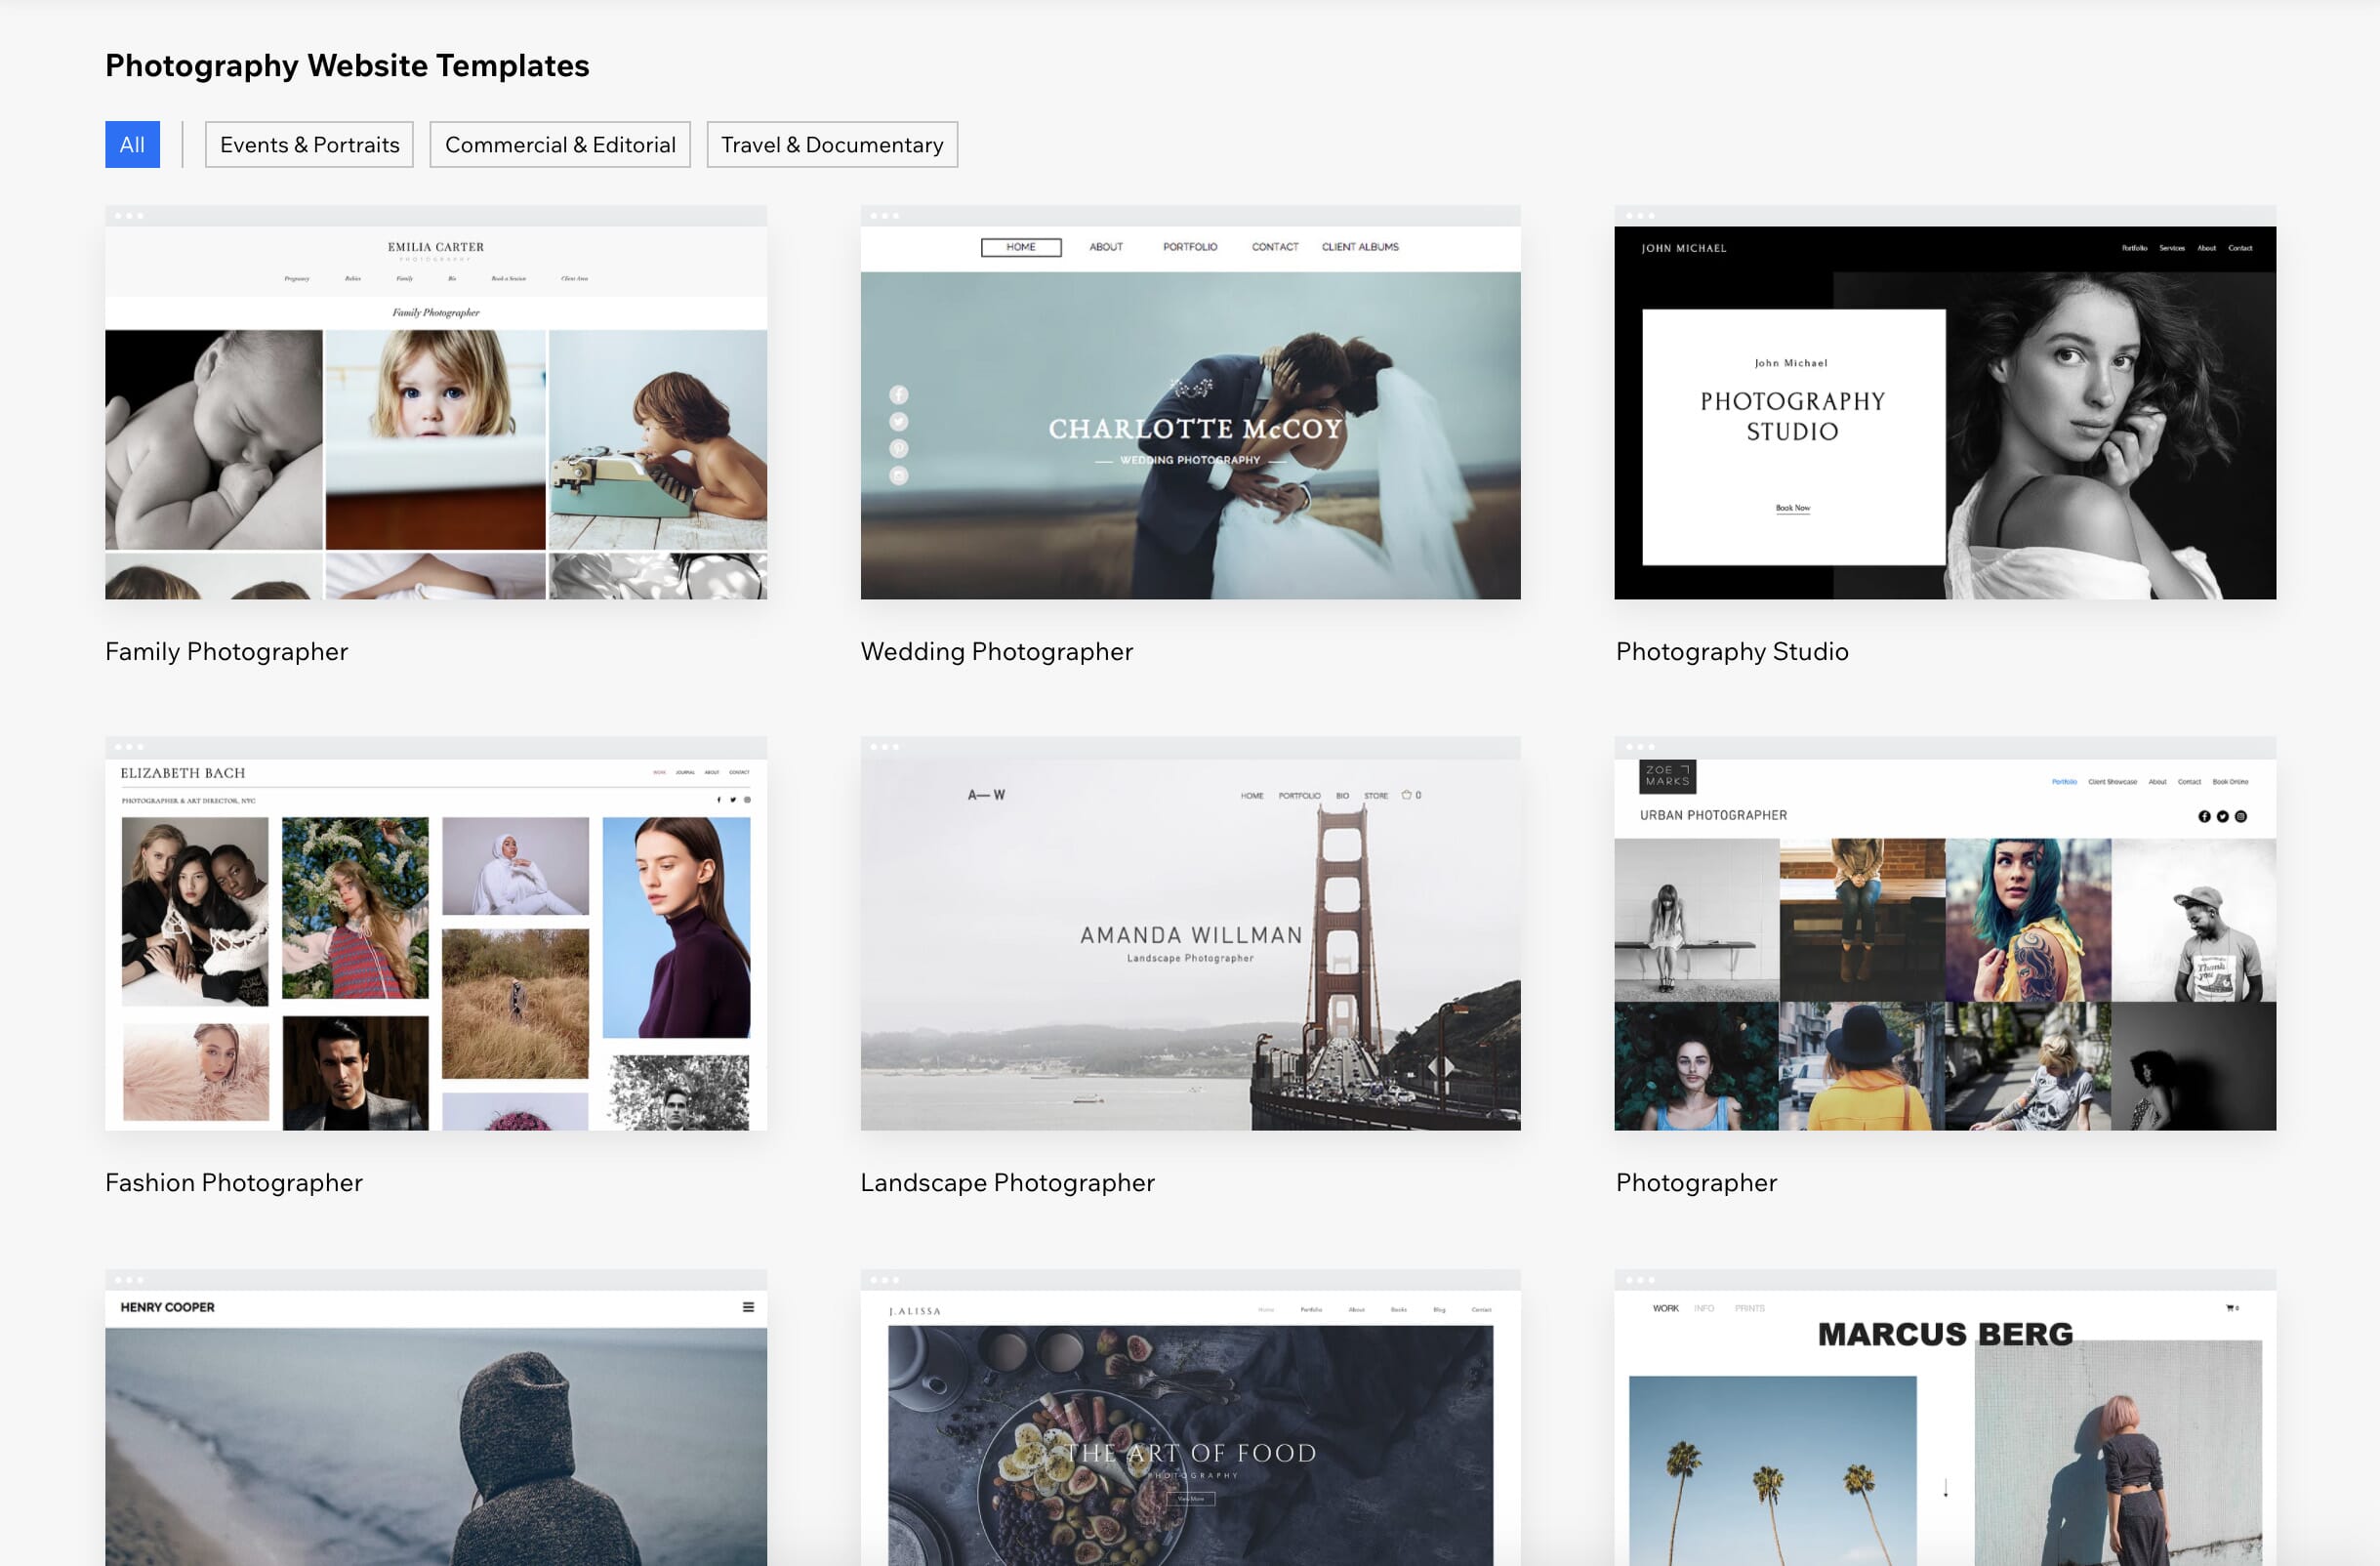Screen dimensions: 2380x1566
Task: Click the Fashion Photographer title link
Action: (x=234, y=1182)
